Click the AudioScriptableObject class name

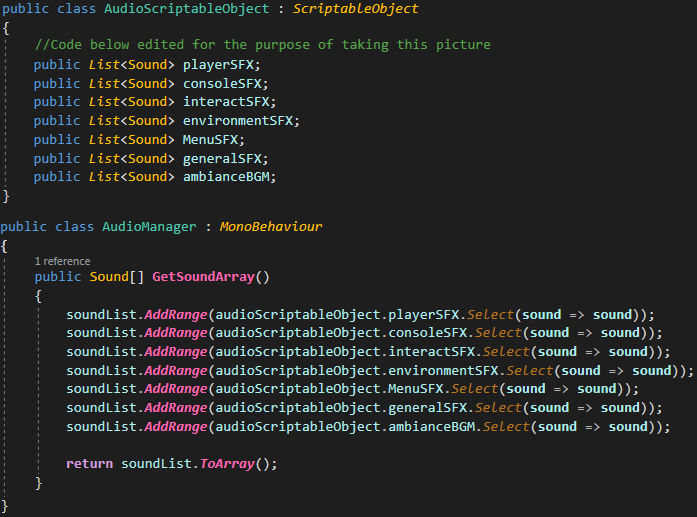pyautogui.click(x=186, y=9)
